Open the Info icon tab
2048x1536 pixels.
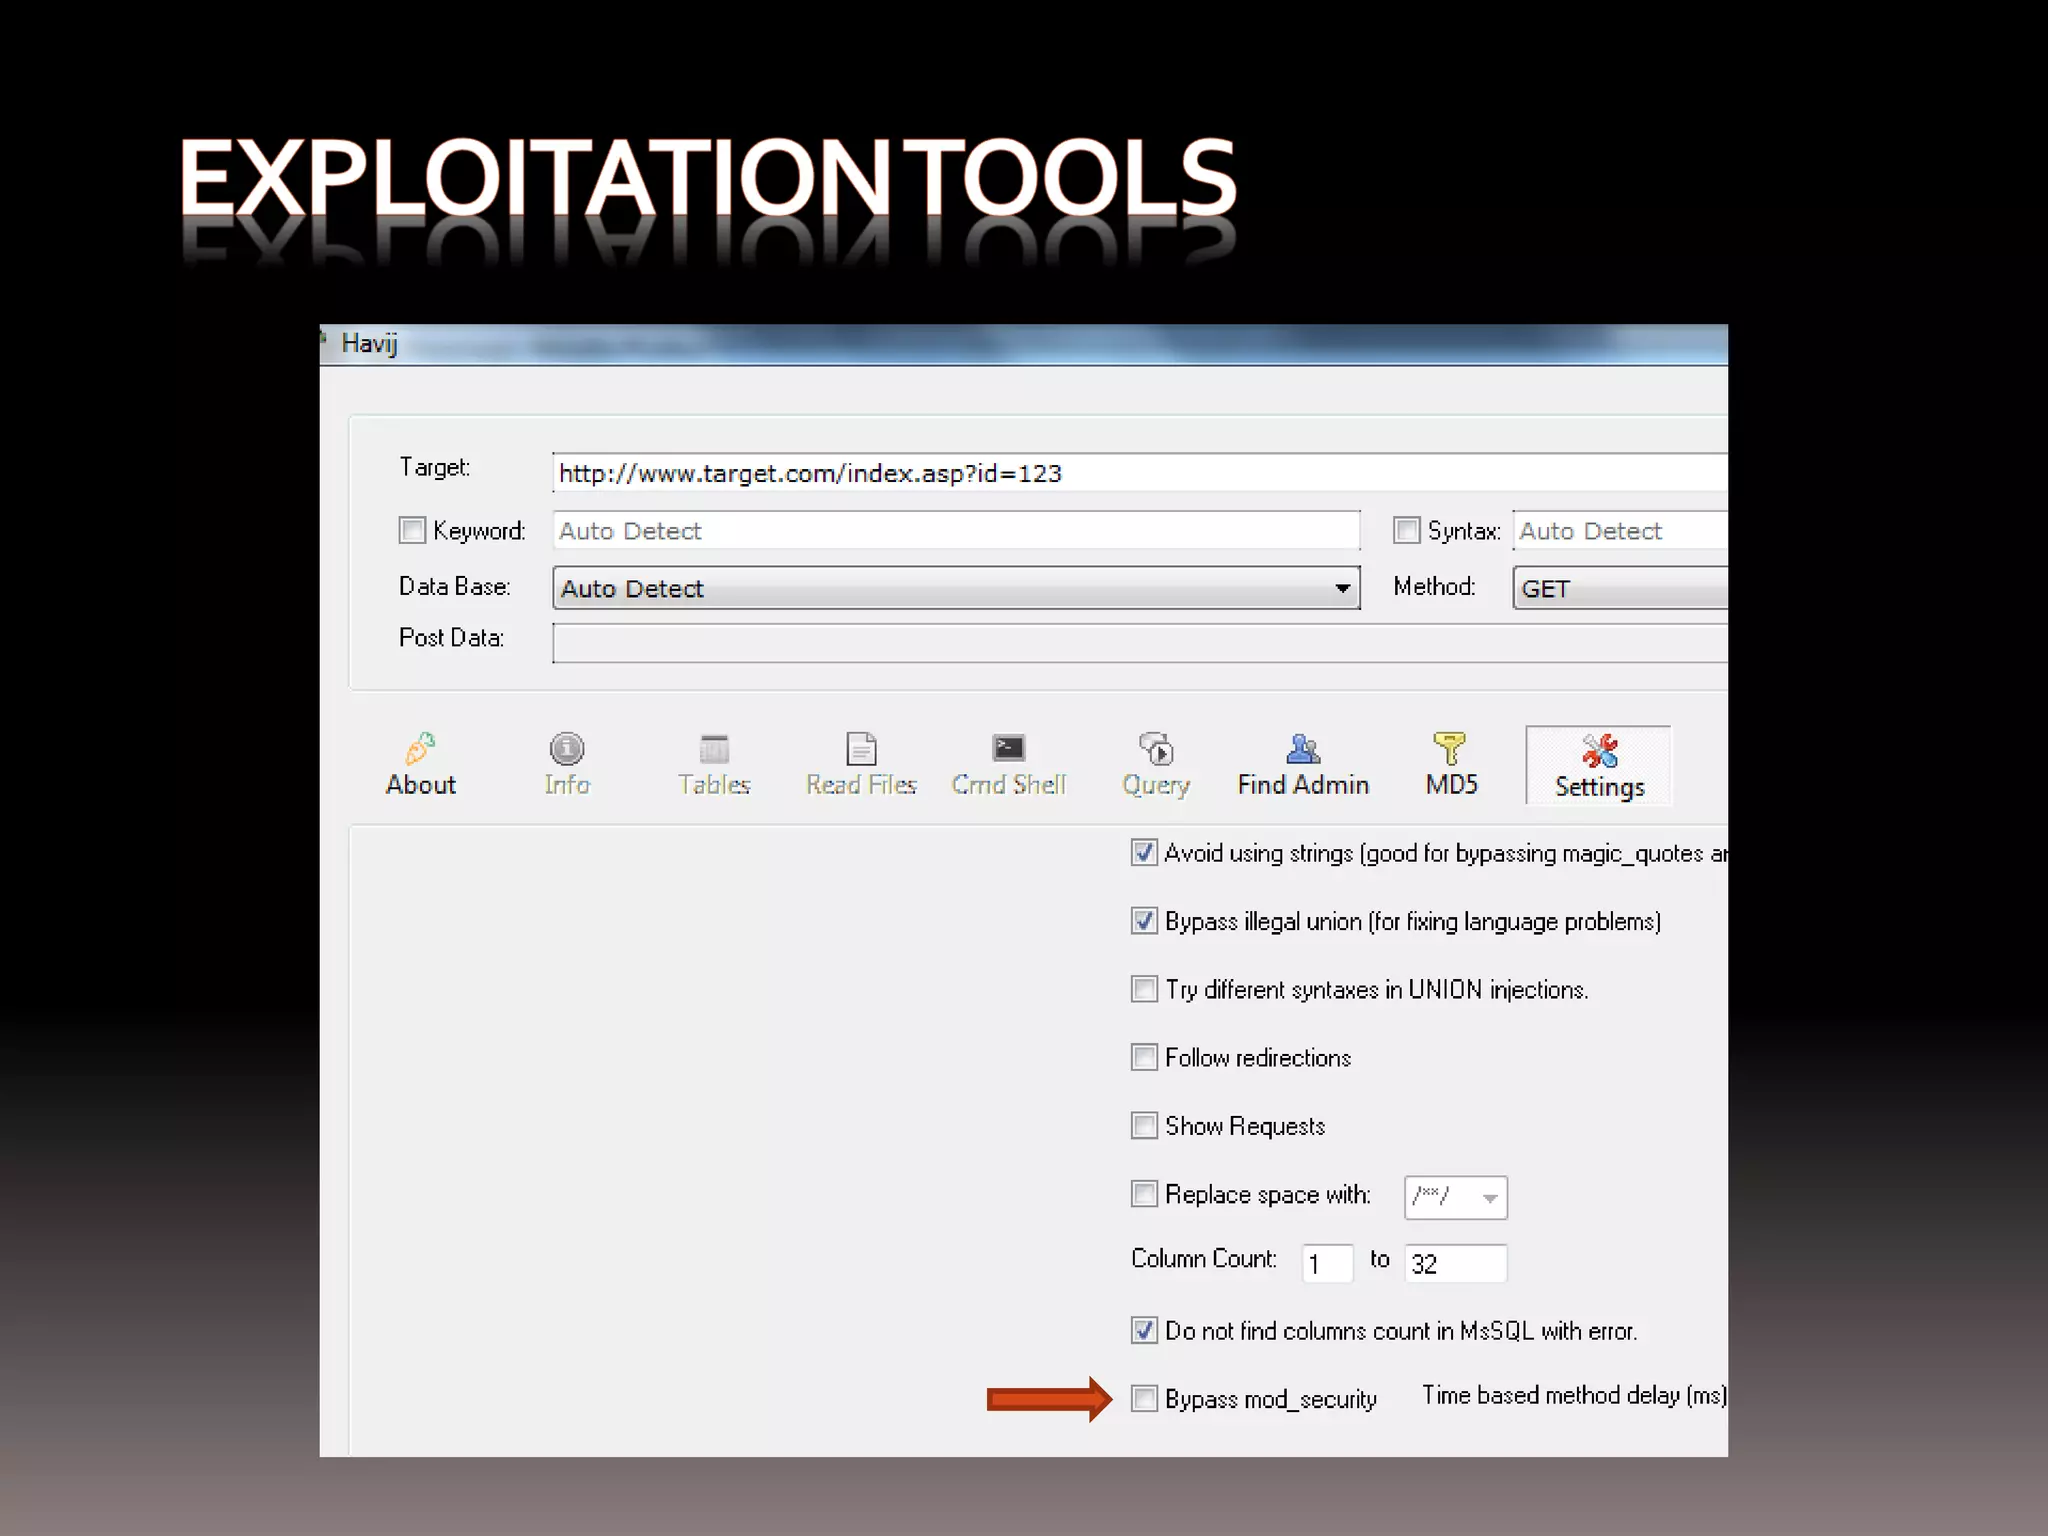click(x=567, y=749)
